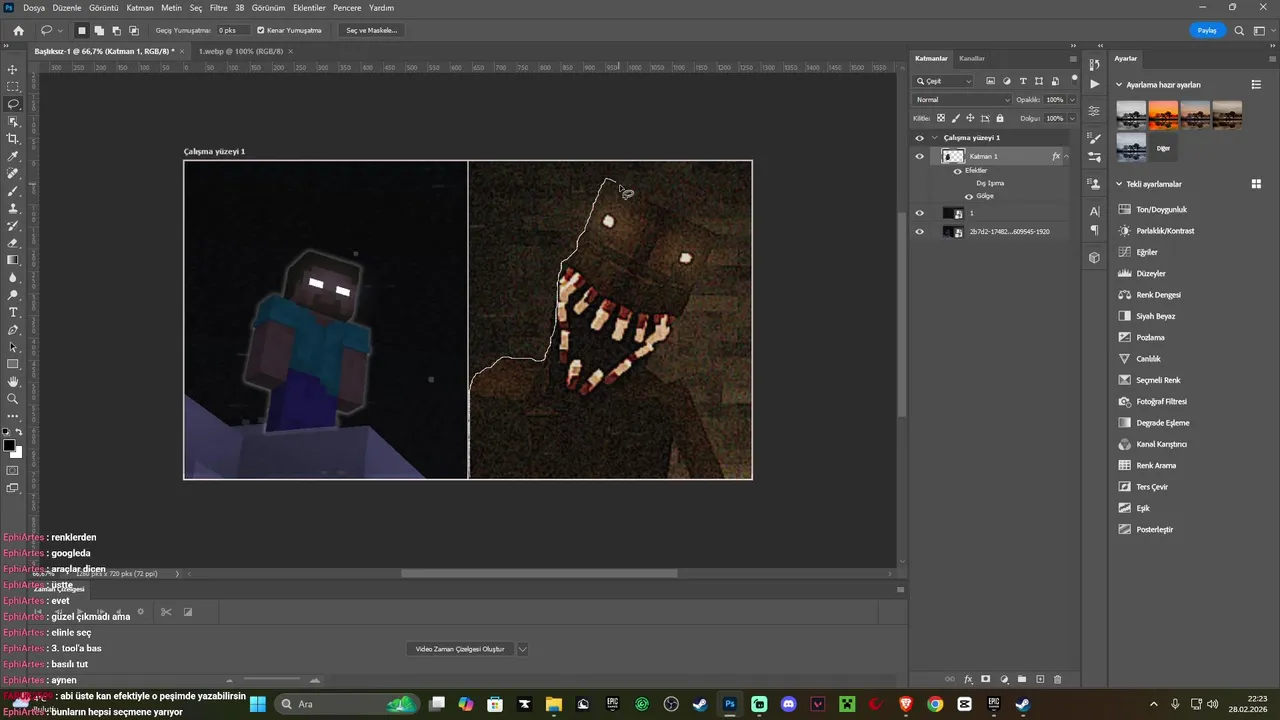Select the Crop tool
Screen dimensions: 1280x720
[13, 139]
